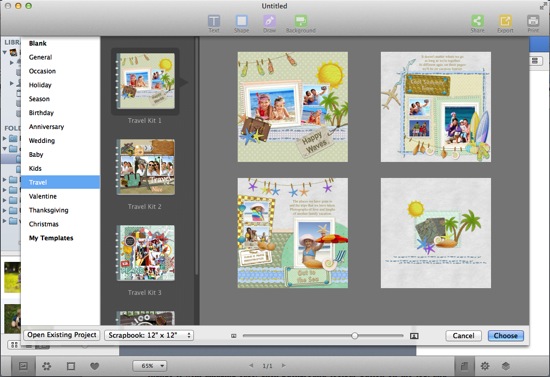Click the flower clipart icon in bottom bar
Viewport: 550px width, 377px height.
pyautogui.click(x=47, y=366)
